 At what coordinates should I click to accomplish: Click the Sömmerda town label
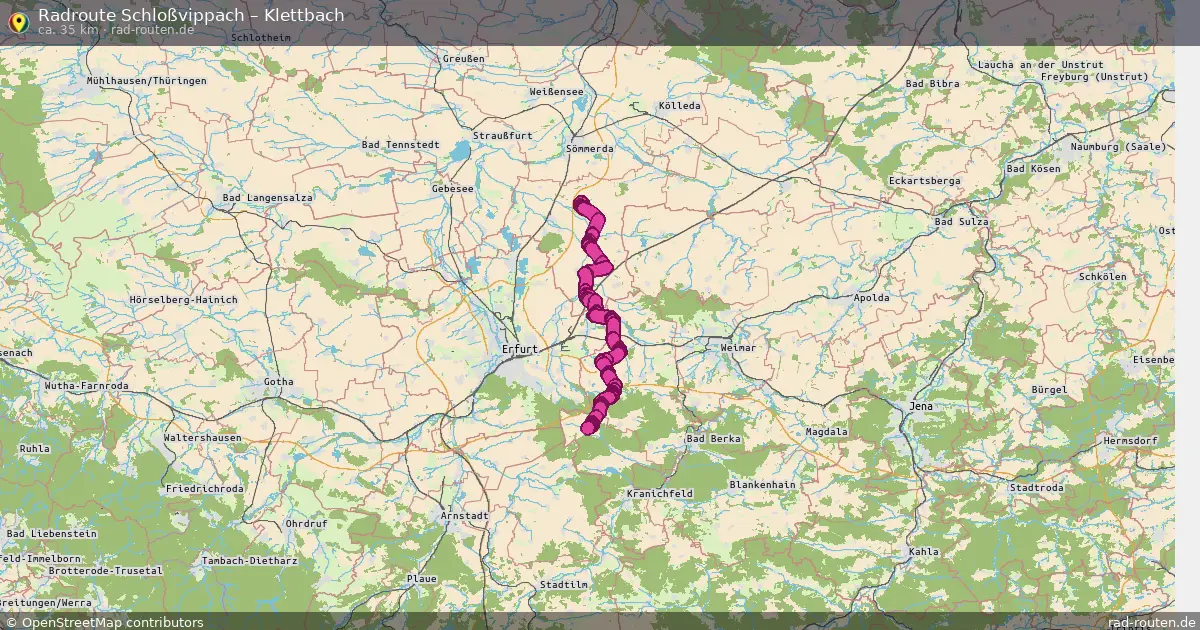589,148
